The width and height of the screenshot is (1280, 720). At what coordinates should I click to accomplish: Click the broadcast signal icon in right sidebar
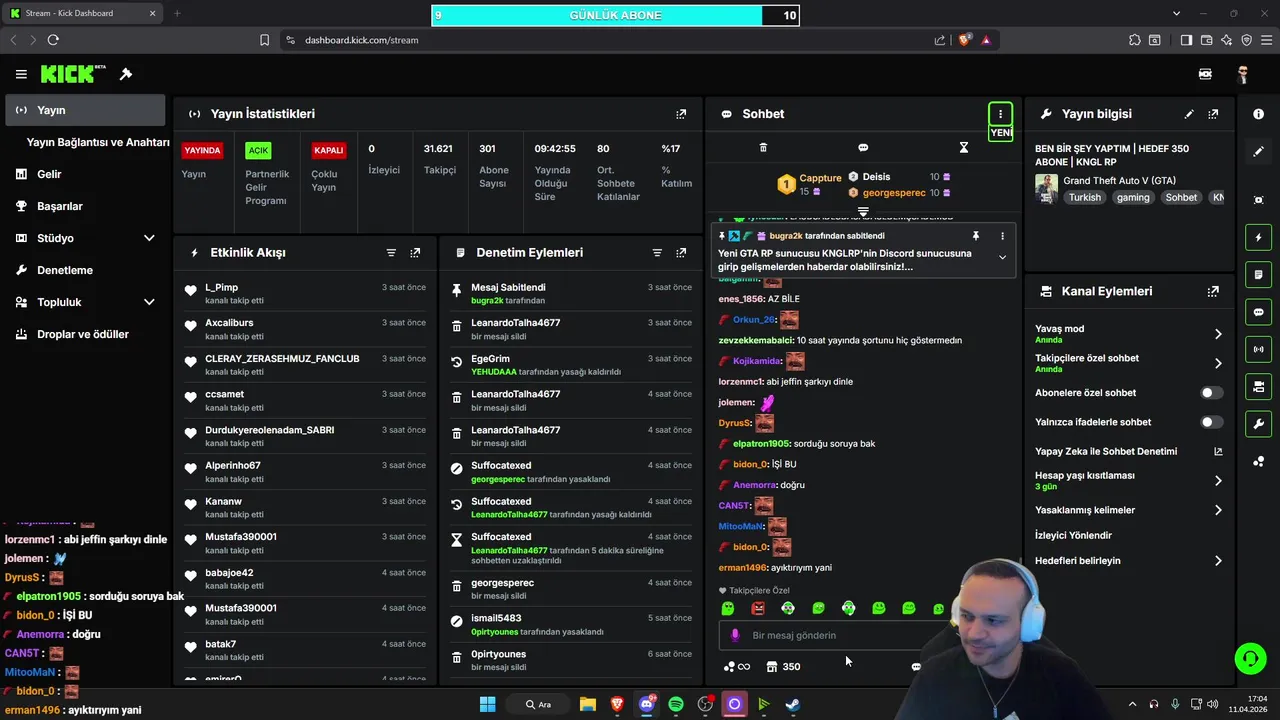pyautogui.click(x=1258, y=349)
